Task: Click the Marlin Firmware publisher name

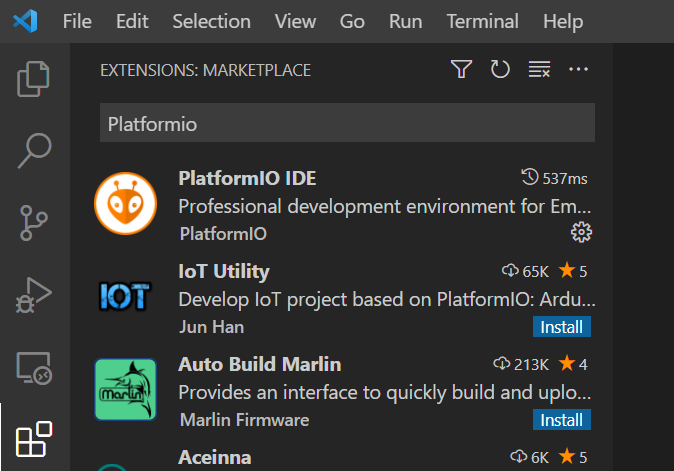Action: pos(244,420)
